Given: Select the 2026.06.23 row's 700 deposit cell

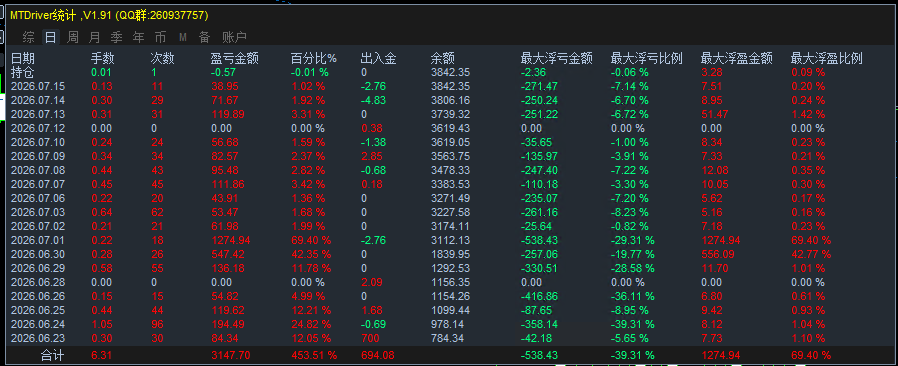Looking at the screenshot, I should click(x=370, y=338).
